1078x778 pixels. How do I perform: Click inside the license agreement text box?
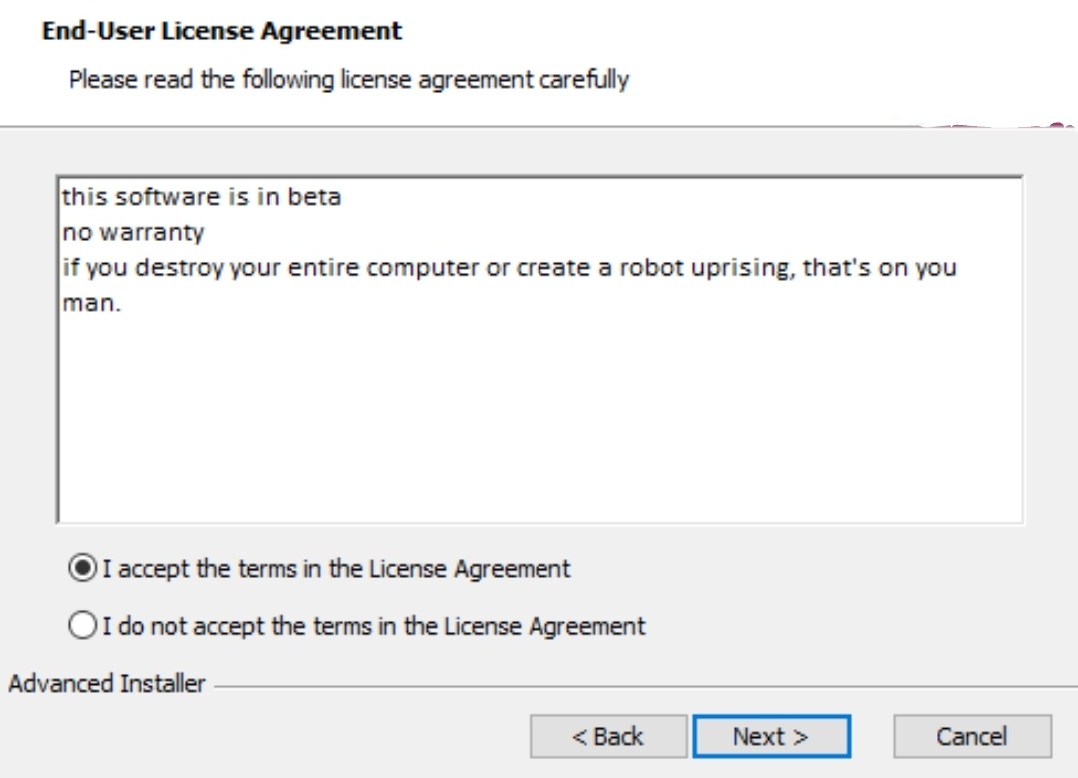540,349
